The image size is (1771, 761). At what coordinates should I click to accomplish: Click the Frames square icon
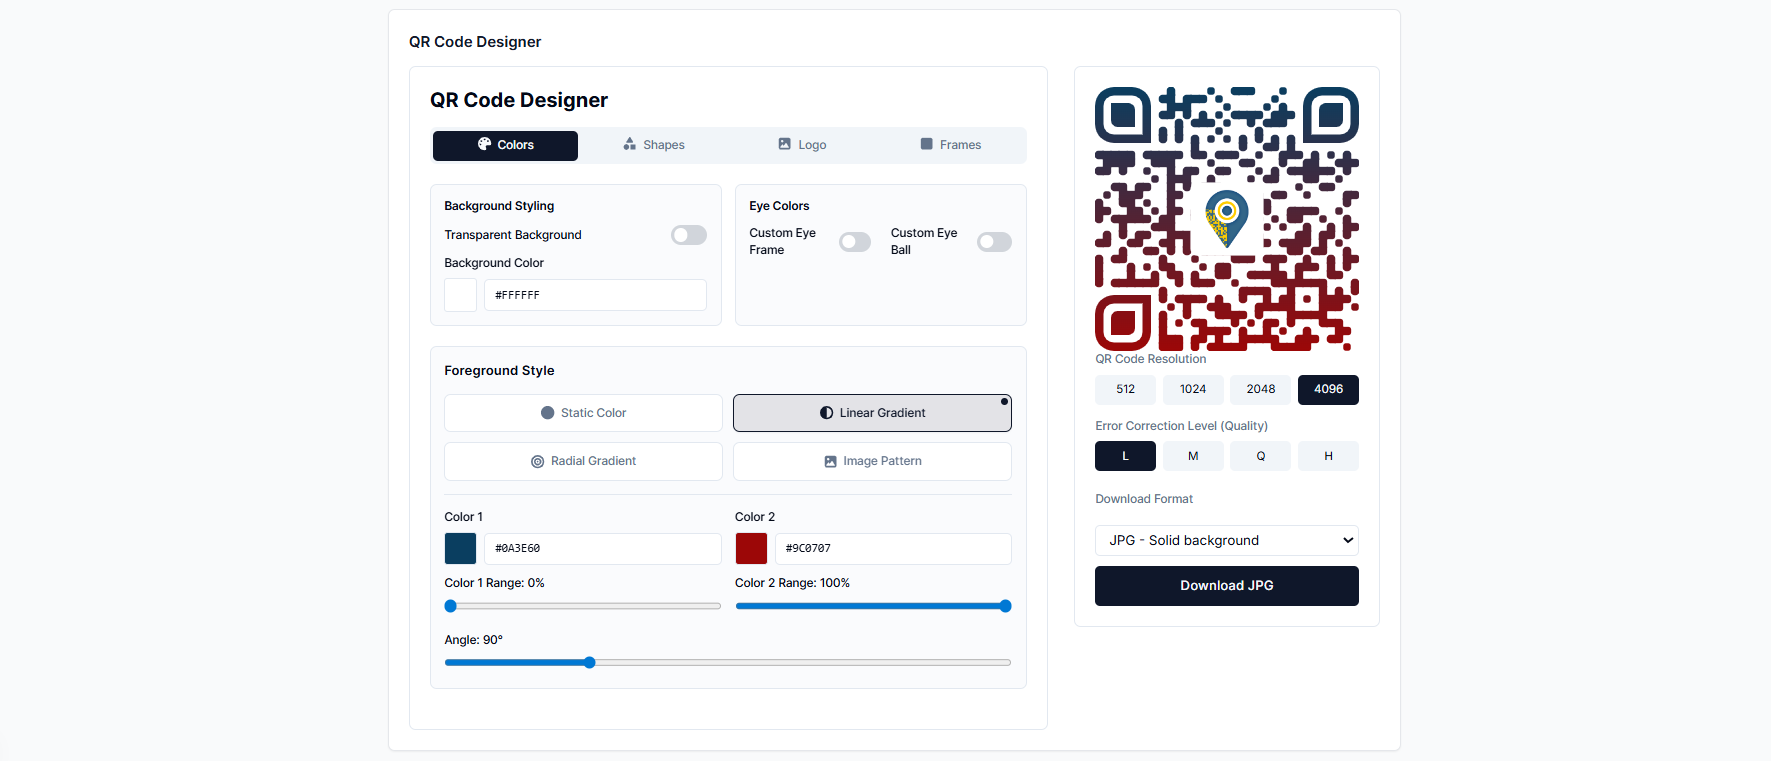point(926,144)
